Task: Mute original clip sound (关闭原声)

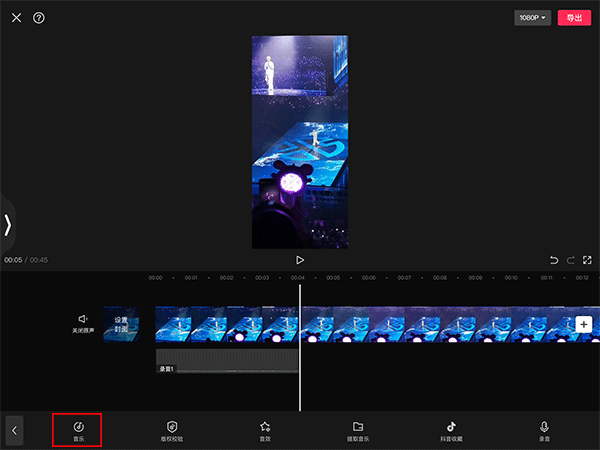Action: [x=83, y=323]
